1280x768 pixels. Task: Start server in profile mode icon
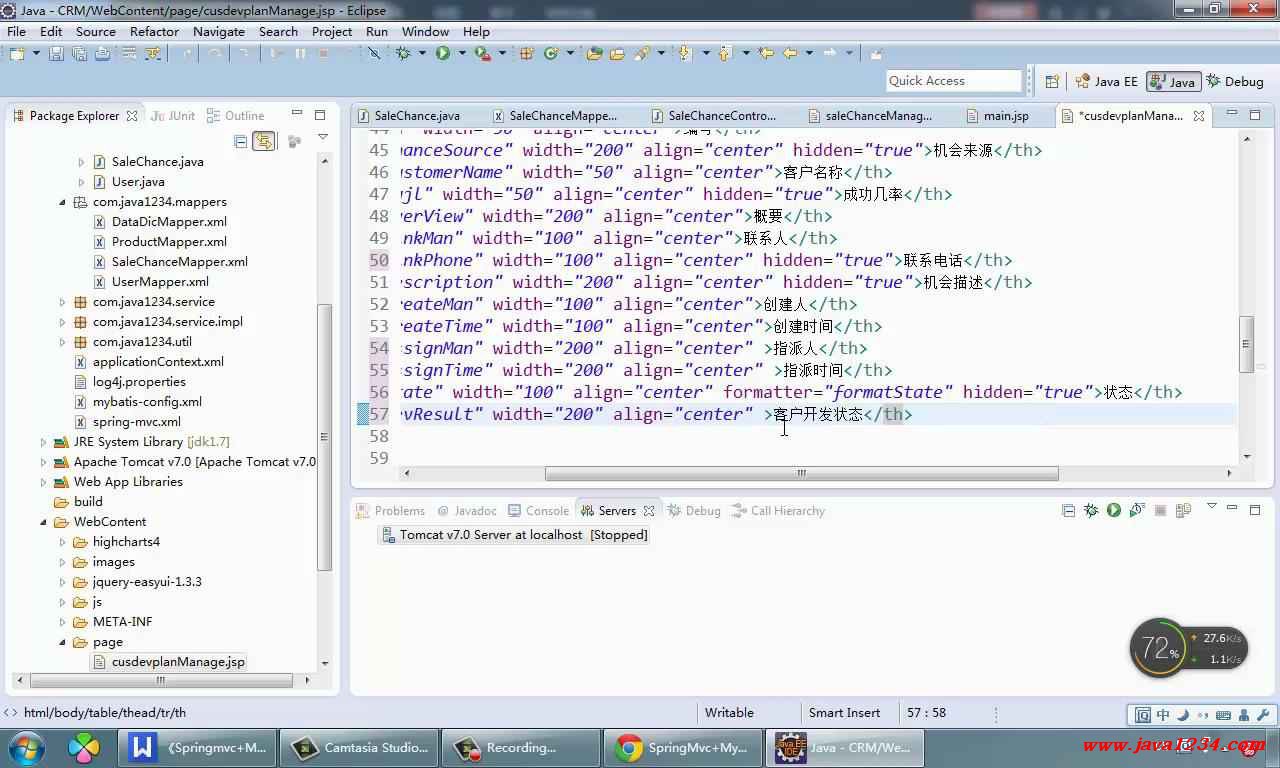pos(1137,510)
